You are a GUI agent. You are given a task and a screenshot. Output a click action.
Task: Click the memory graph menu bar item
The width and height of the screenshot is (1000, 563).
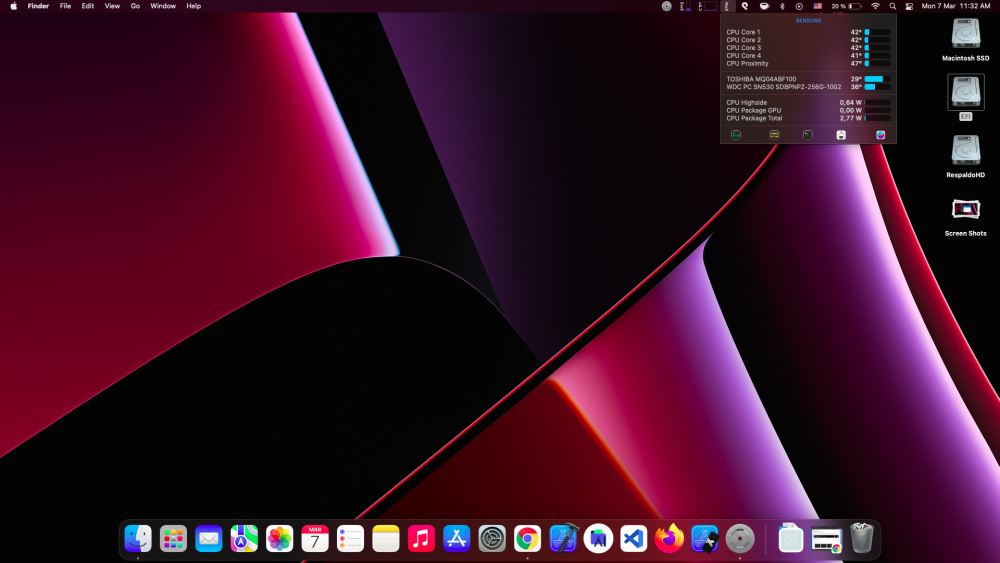(686, 6)
